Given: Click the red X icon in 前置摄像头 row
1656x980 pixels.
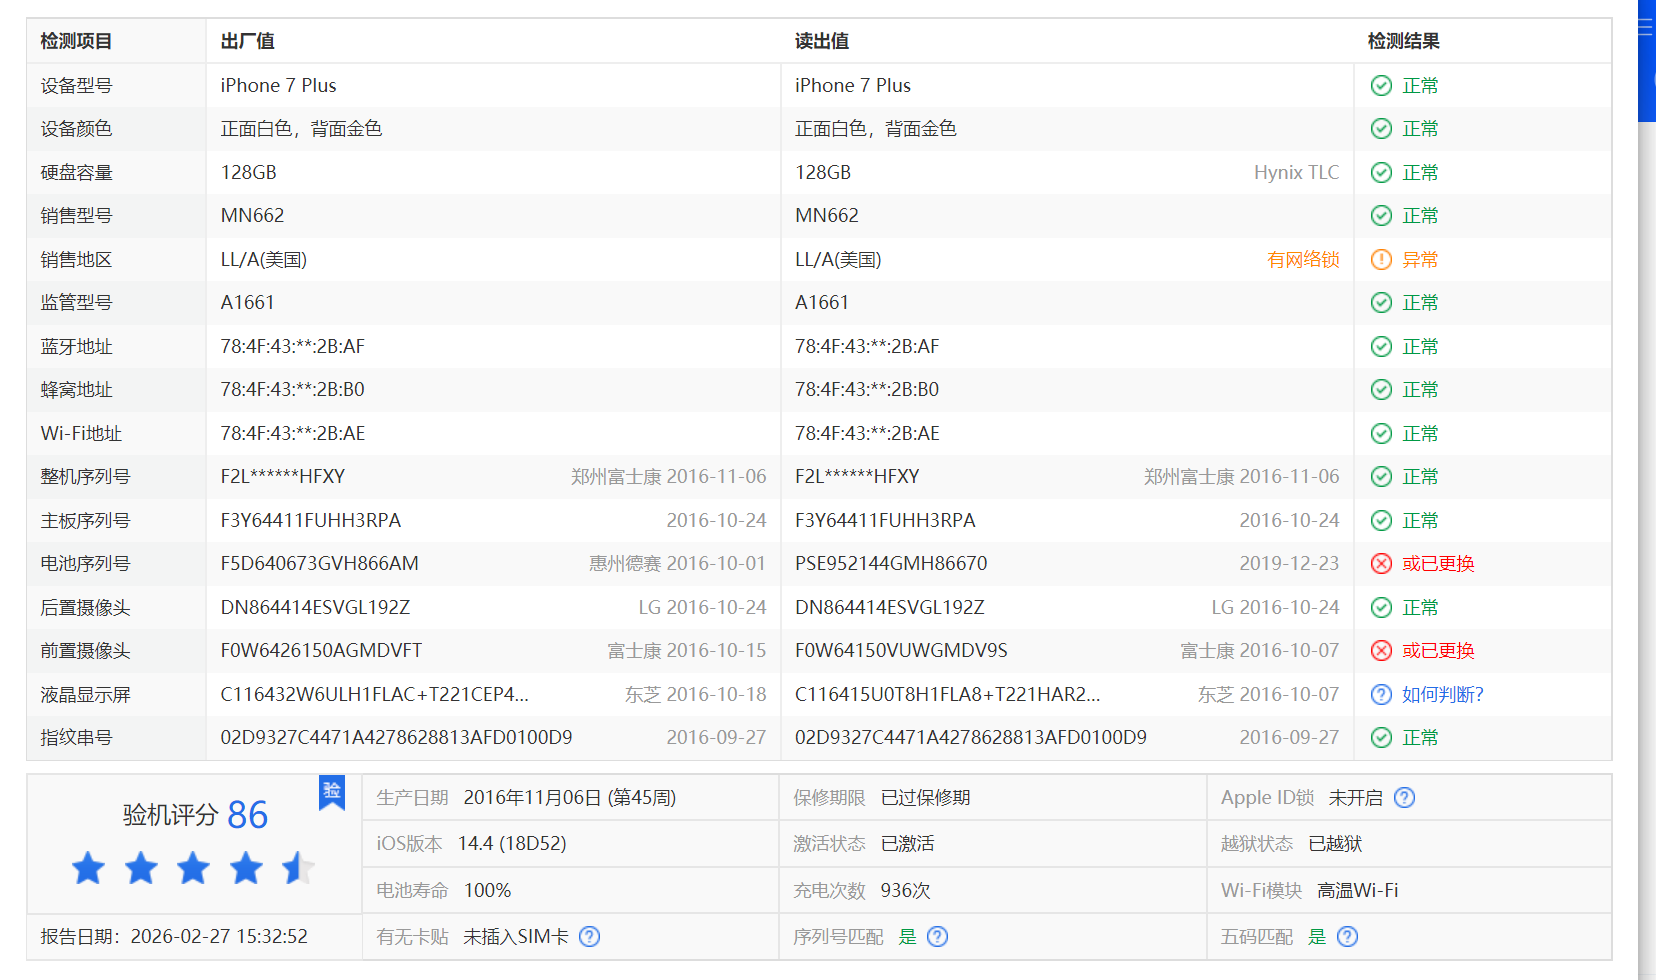Looking at the screenshot, I should click(x=1381, y=651).
